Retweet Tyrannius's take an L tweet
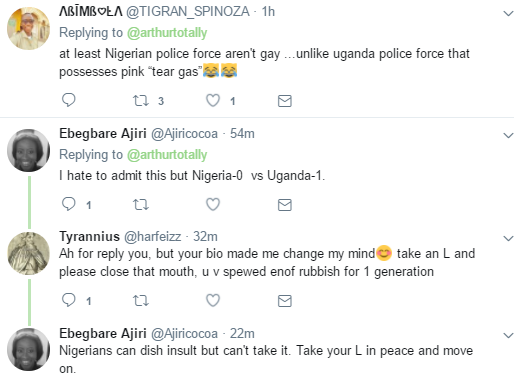 [x=141, y=301]
